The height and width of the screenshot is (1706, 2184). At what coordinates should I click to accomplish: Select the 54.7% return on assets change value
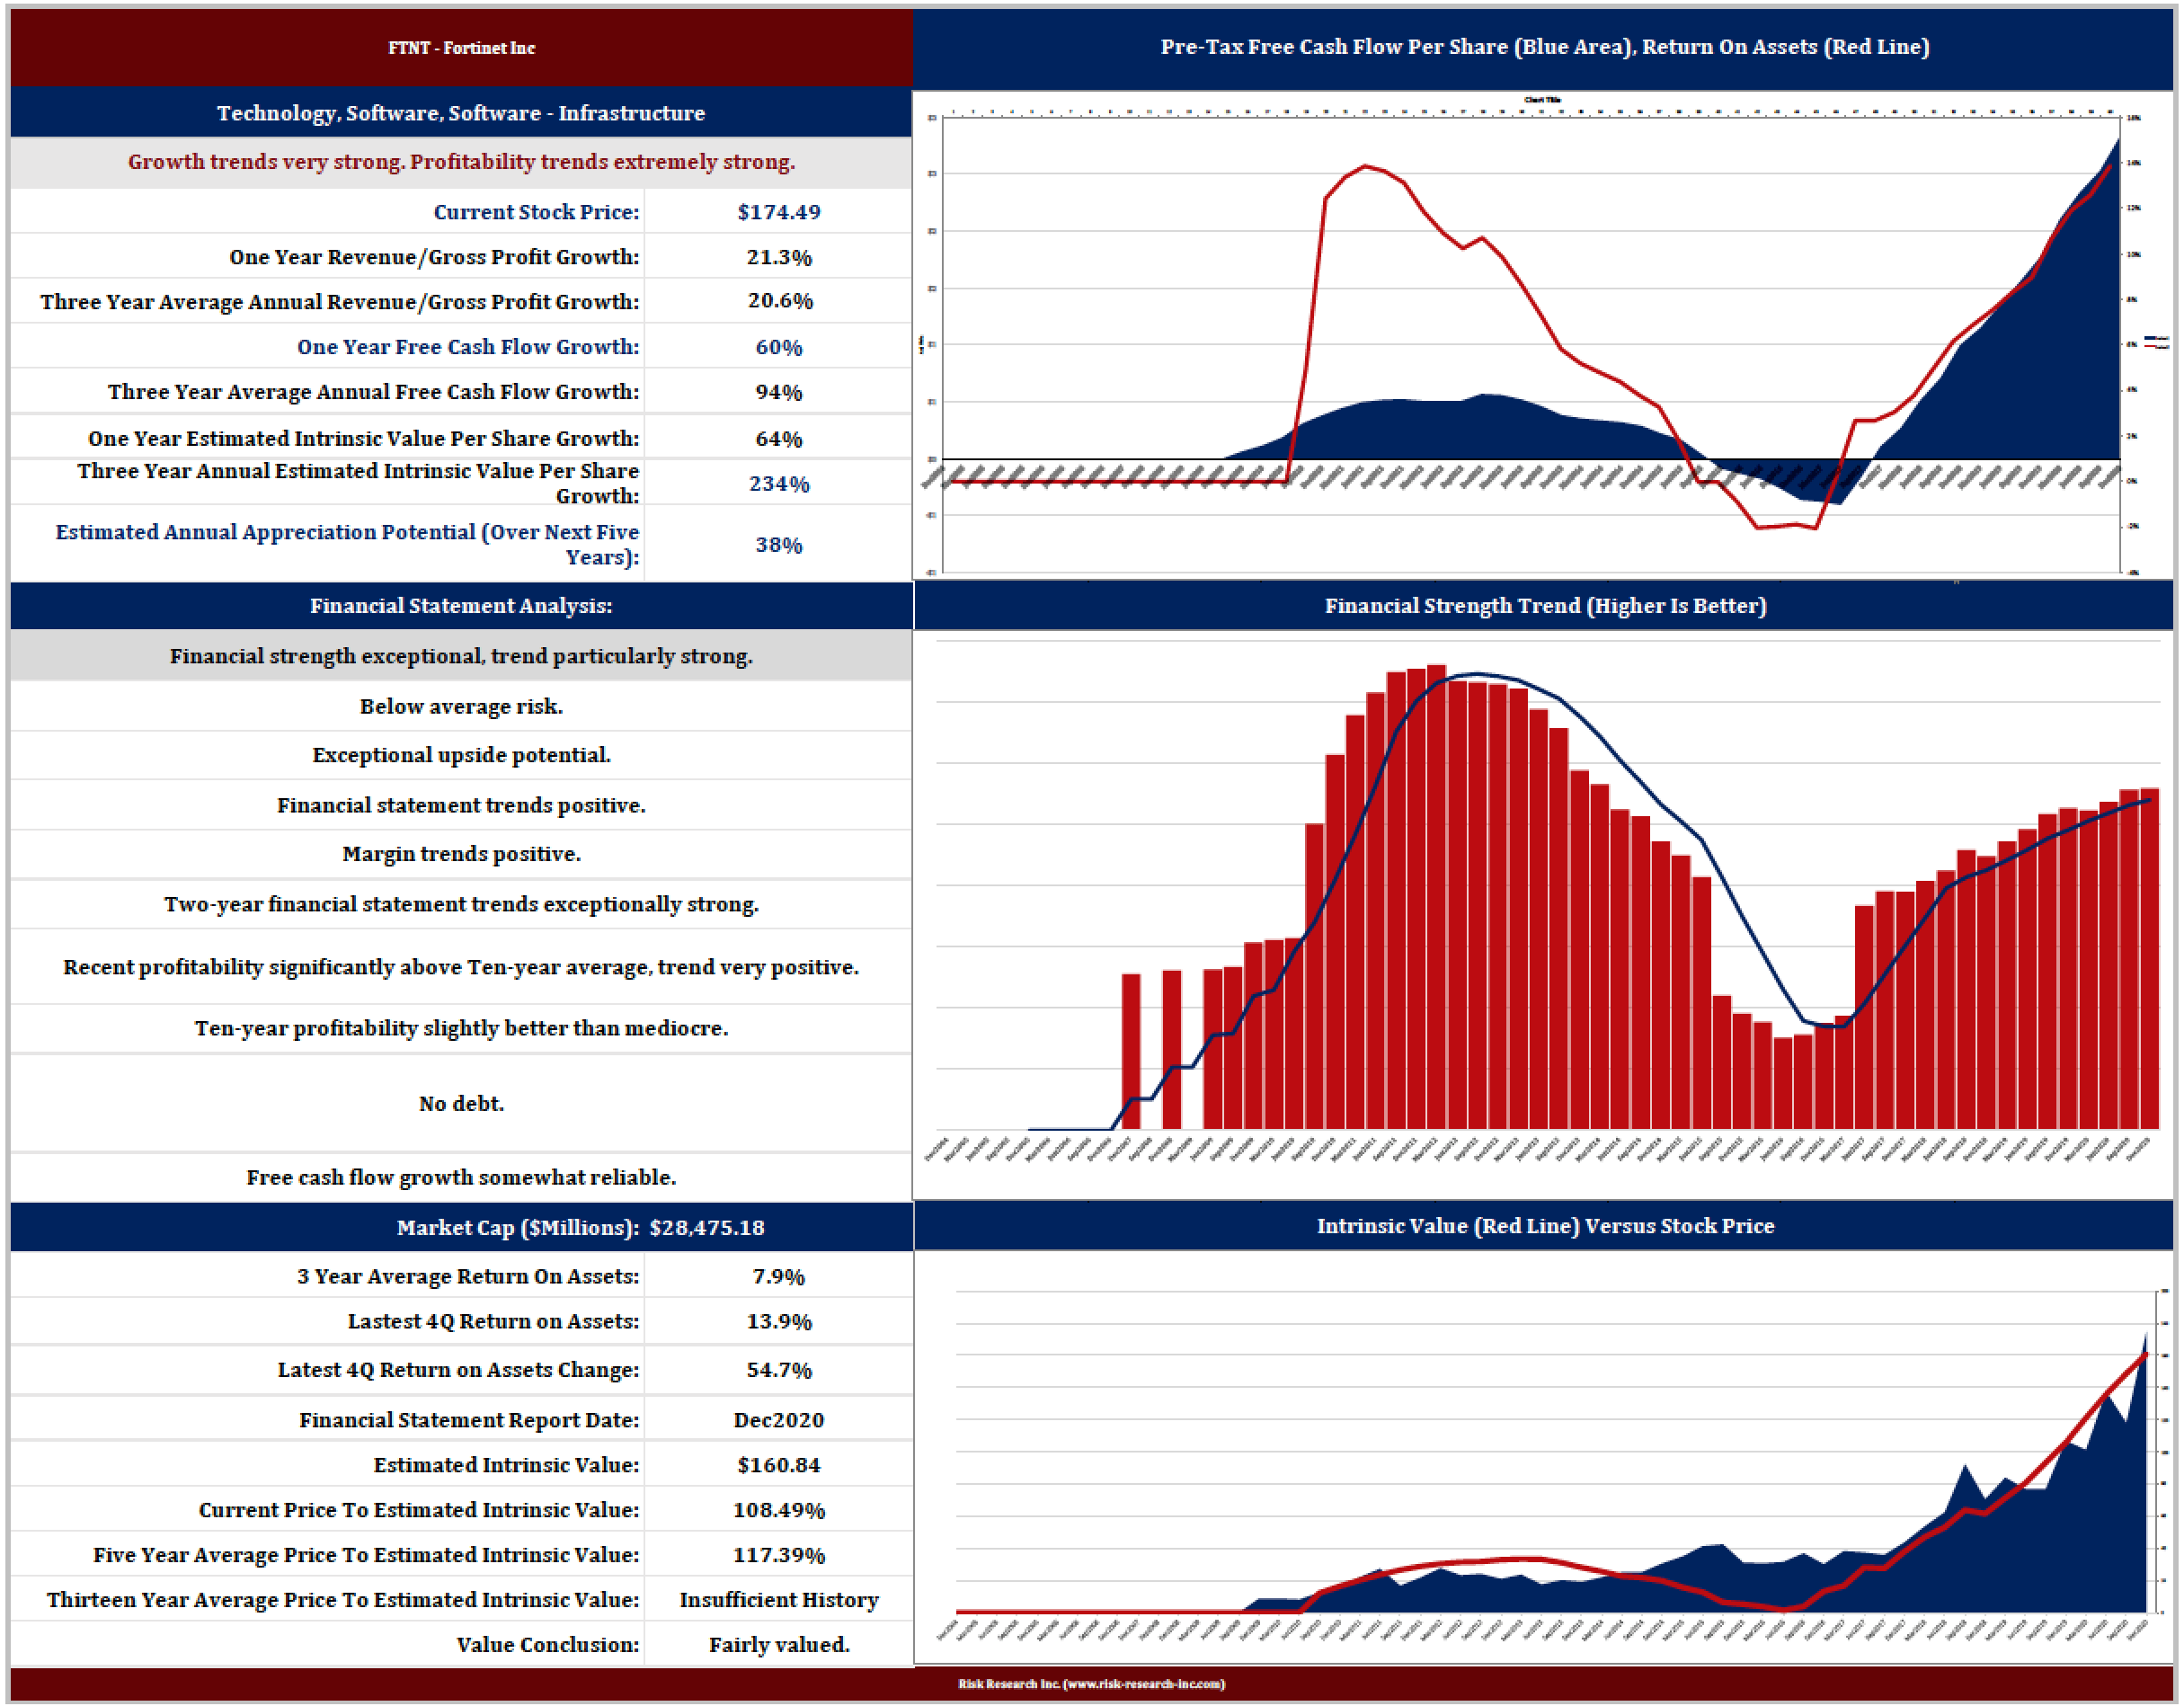click(779, 1370)
